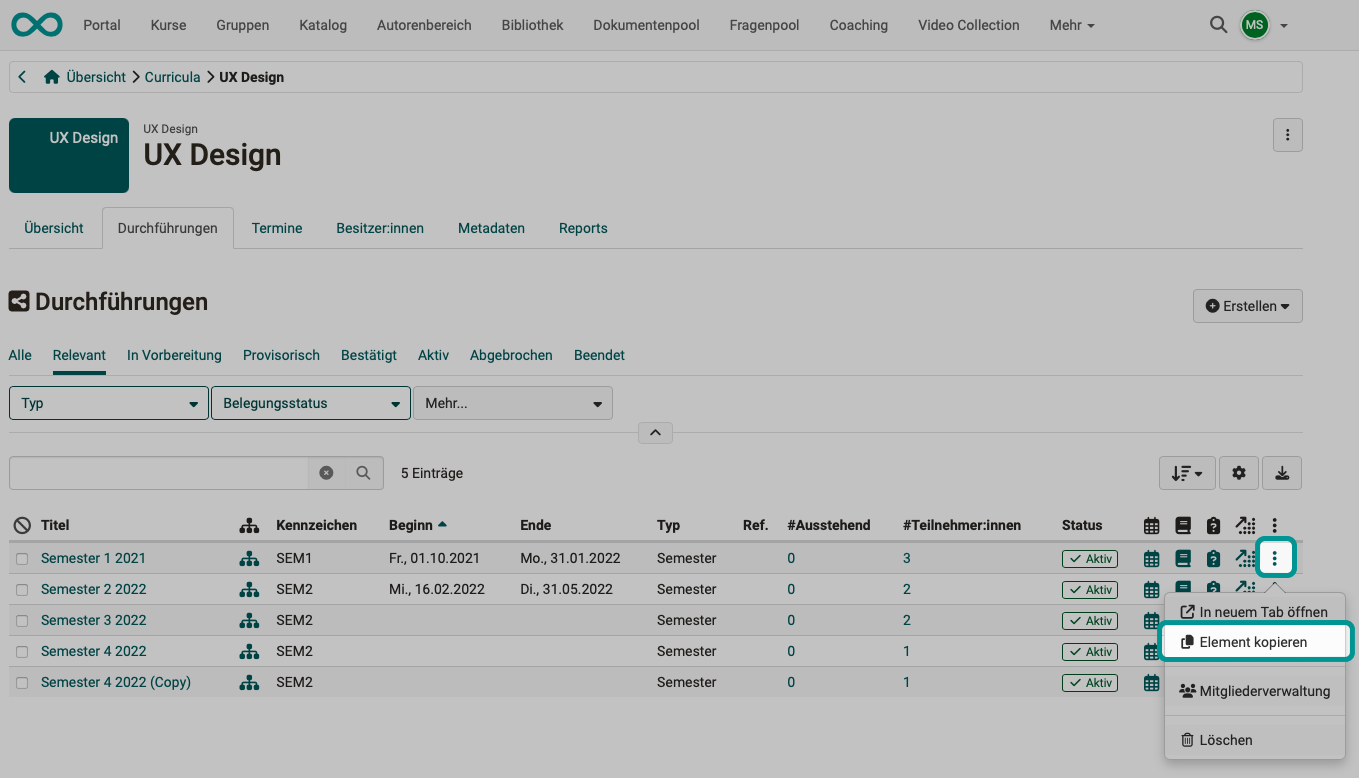The image size is (1359, 778).
Task: Download the table using the export icon
Action: click(x=1281, y=472)
